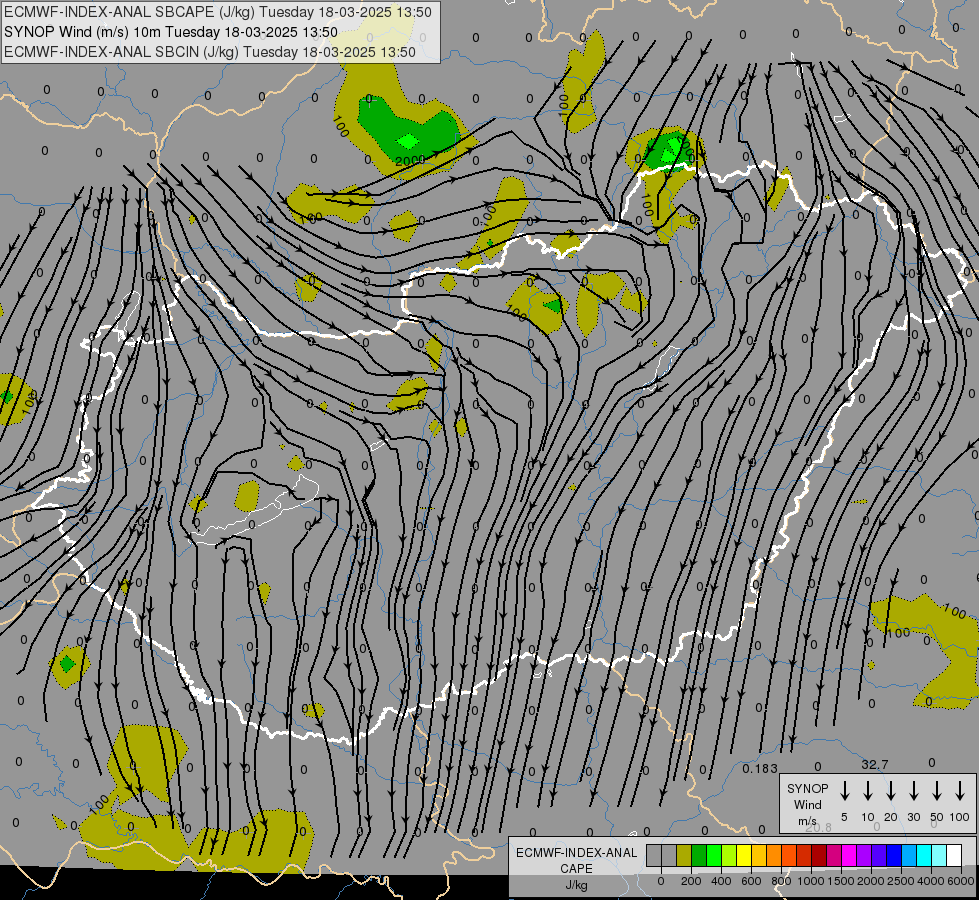Click the '0.183' value on the map
Image resolution: width=979 pixels, height=900 pixels.
click(x=760, y=768)
